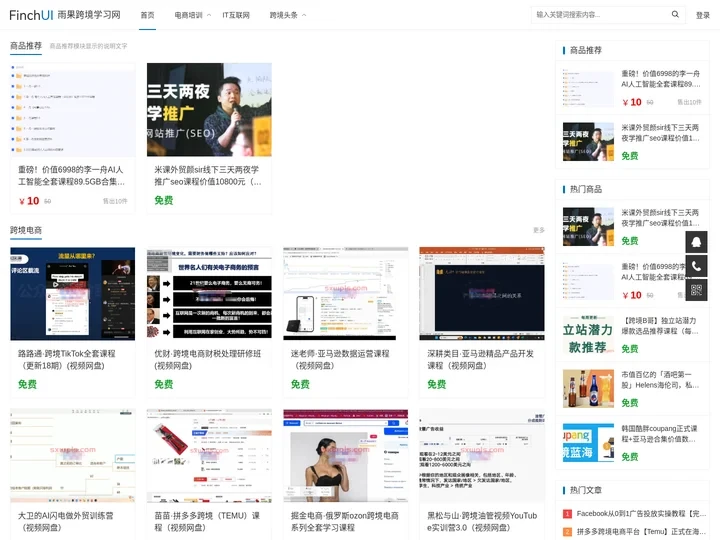Click sidebar title 【跨境B哥】独立站潜力
720x540 pixels.
pyautogui.click(x=659, y=326)
